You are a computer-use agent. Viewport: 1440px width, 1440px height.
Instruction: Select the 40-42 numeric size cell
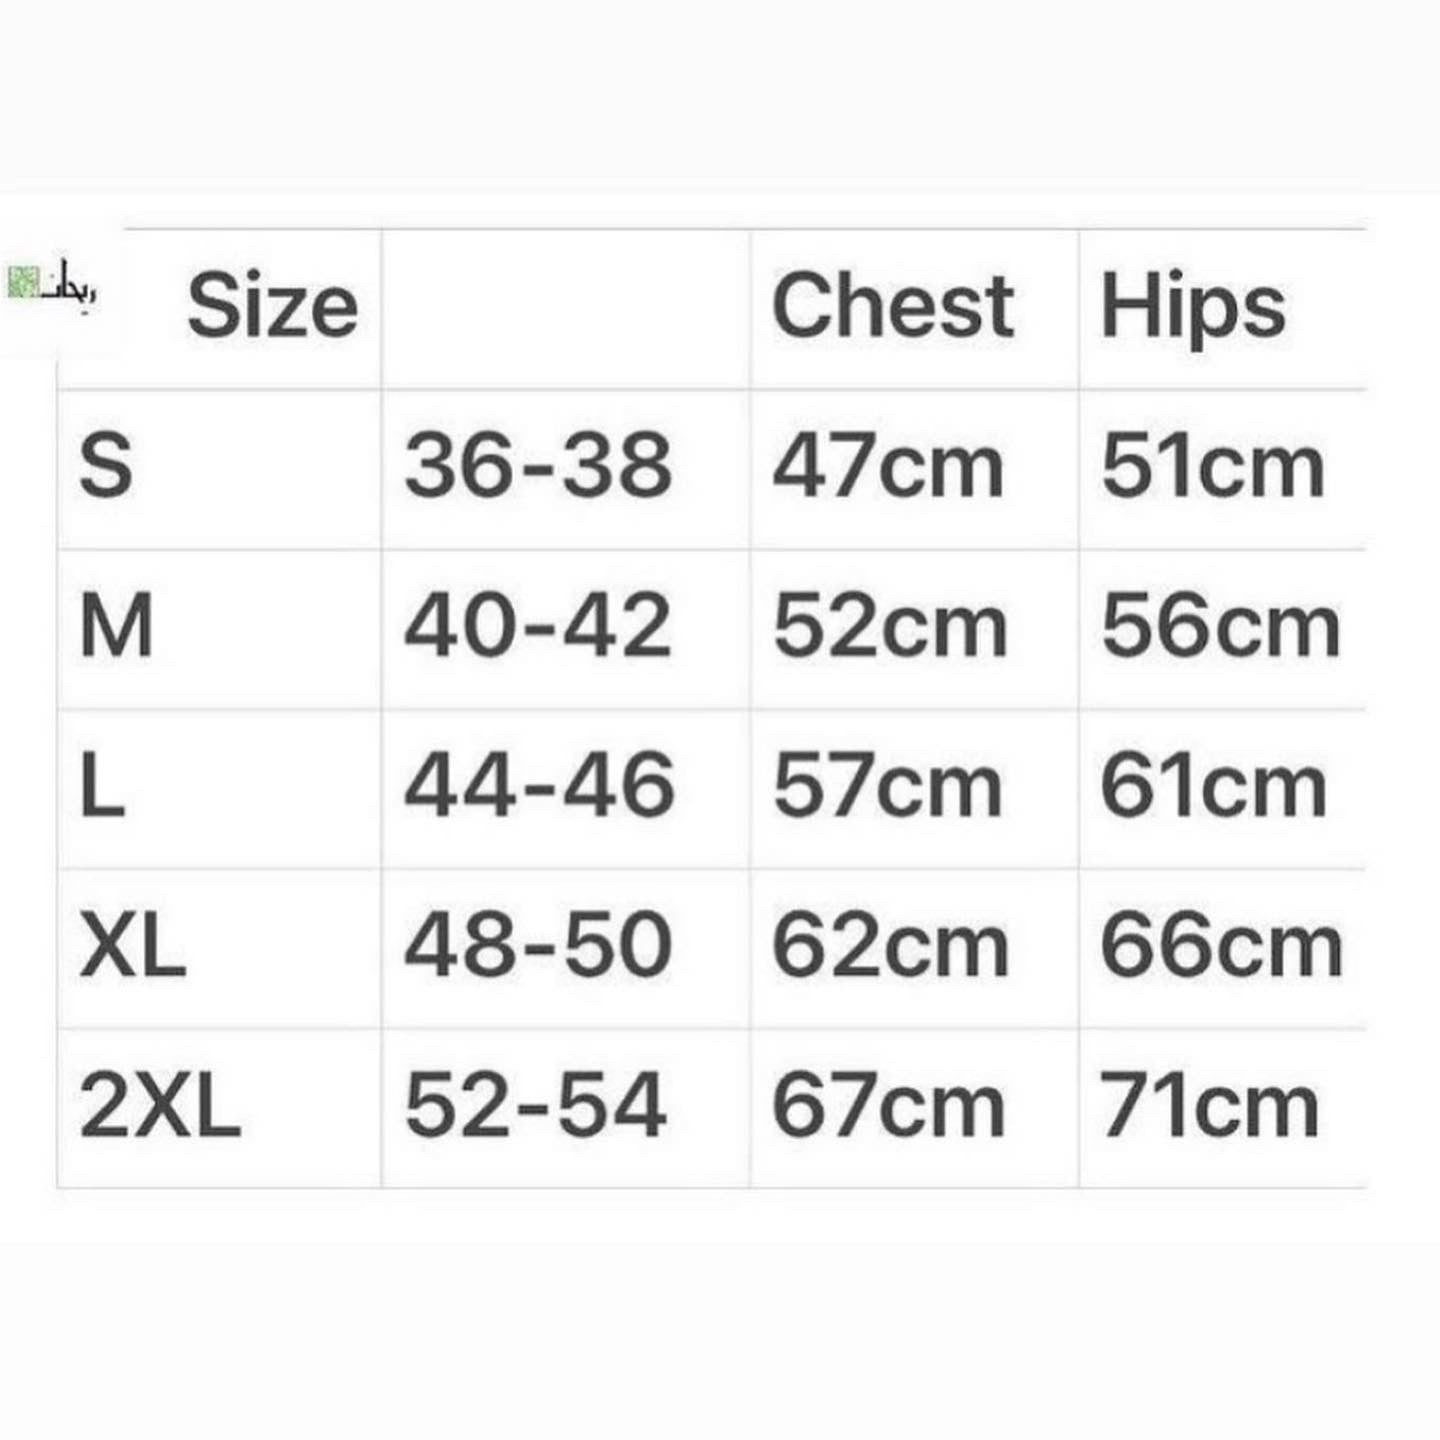(537, 626)
